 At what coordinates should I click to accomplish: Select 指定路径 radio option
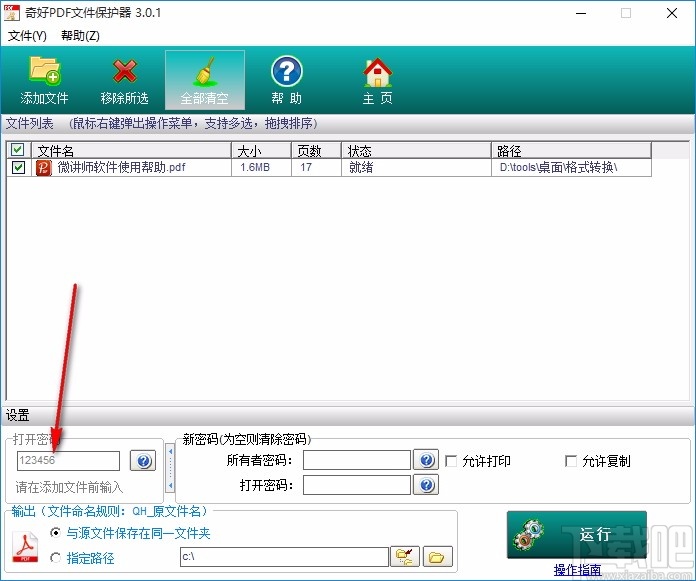[x=55, y=557]
